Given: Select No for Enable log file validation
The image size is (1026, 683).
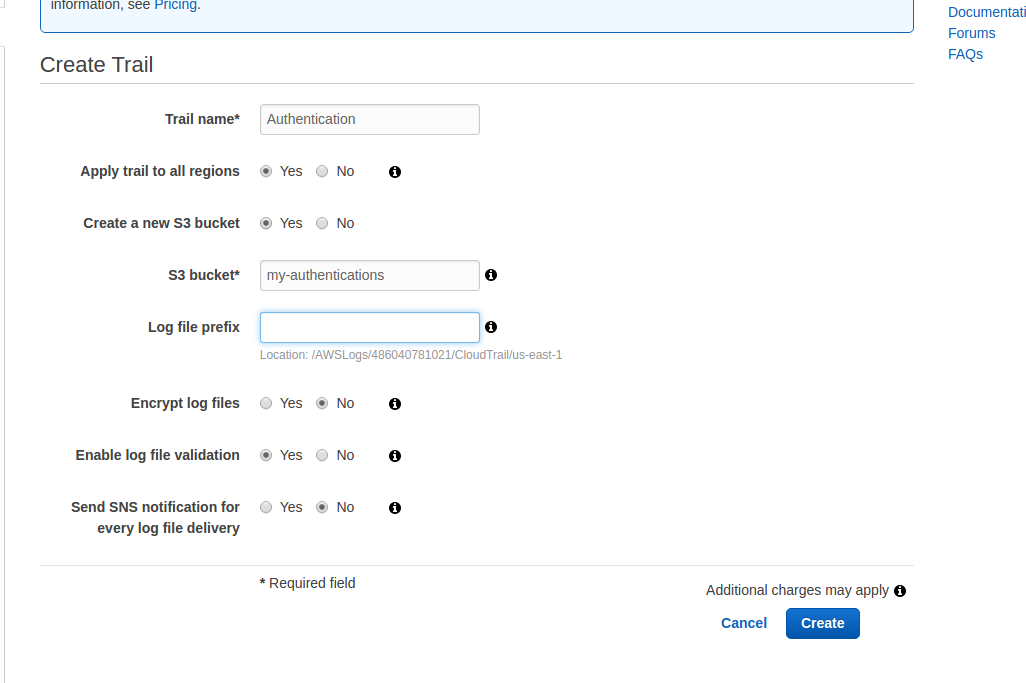Looking at the screenshot, I should (x=322, y=455).
